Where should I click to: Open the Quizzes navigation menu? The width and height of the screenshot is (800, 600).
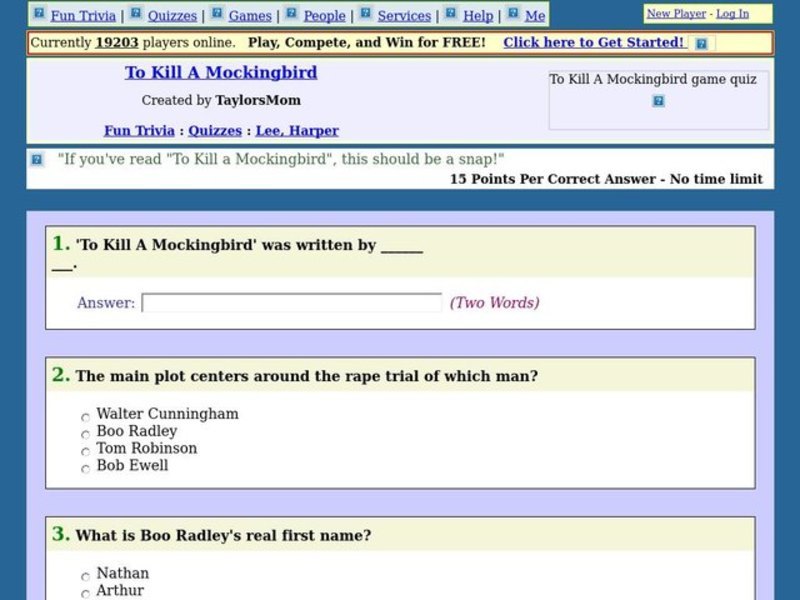click(172, 15)
